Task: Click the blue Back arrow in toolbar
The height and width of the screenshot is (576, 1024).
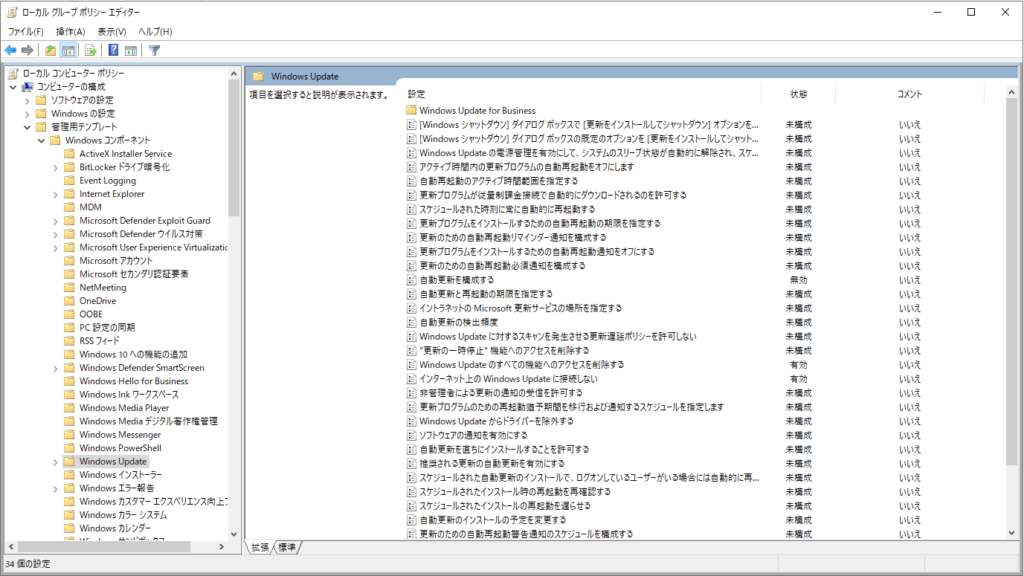Action: coord(11,50)
